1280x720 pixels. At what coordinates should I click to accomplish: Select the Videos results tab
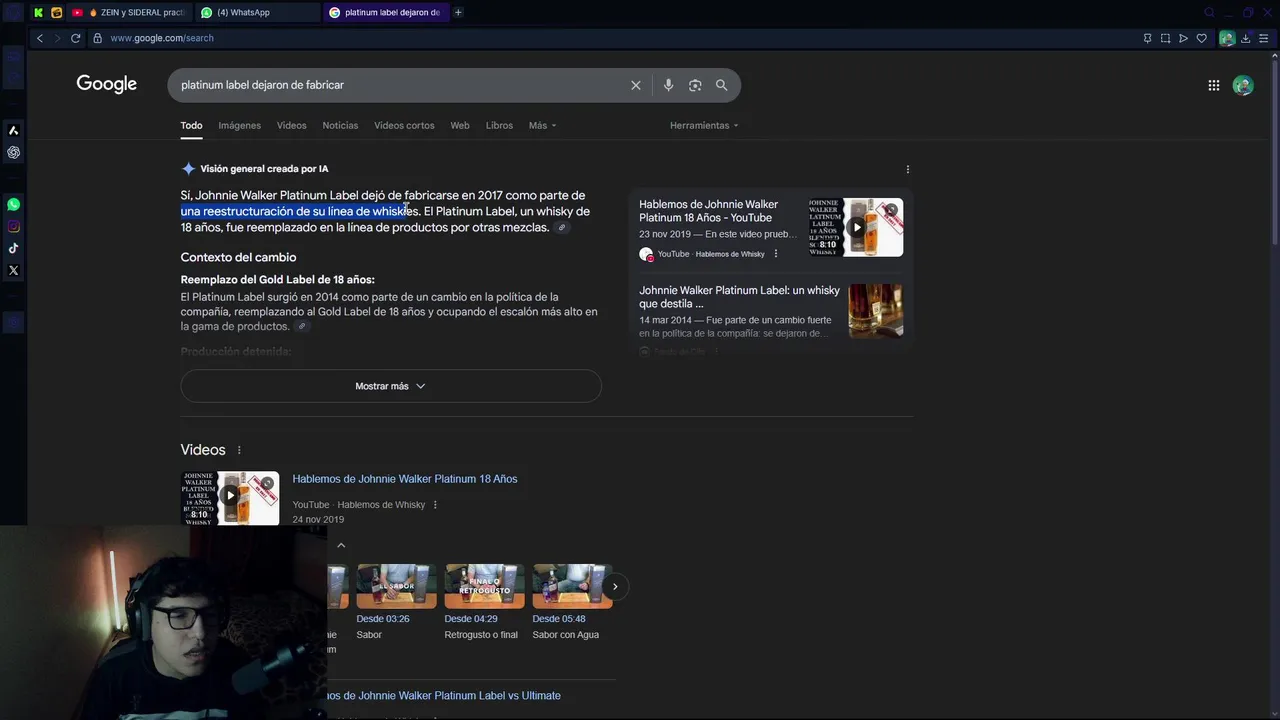[291, 125]
